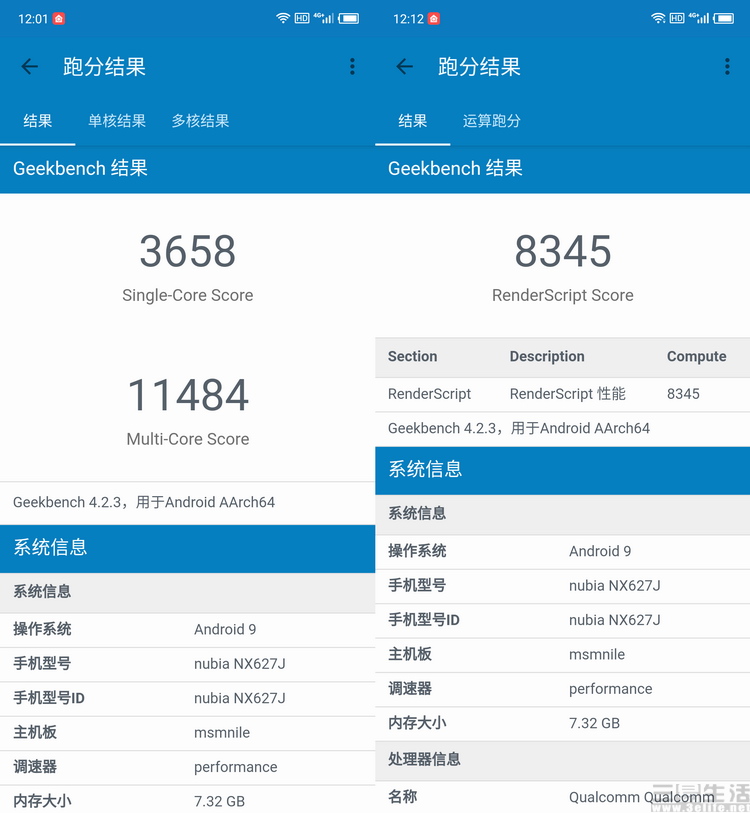Viewport: 750px width, 813px height.
Task: Tap the 主机板 label in the left screenshot
Action: 35,733
